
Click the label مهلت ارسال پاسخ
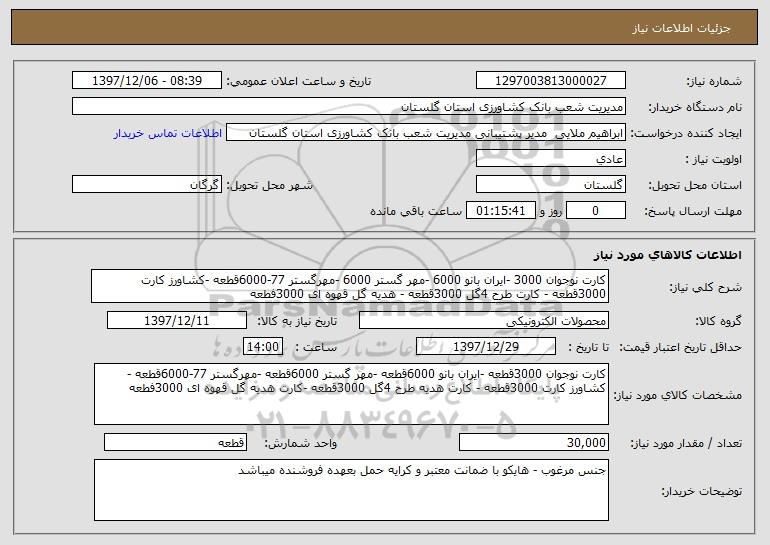[693, 211]
